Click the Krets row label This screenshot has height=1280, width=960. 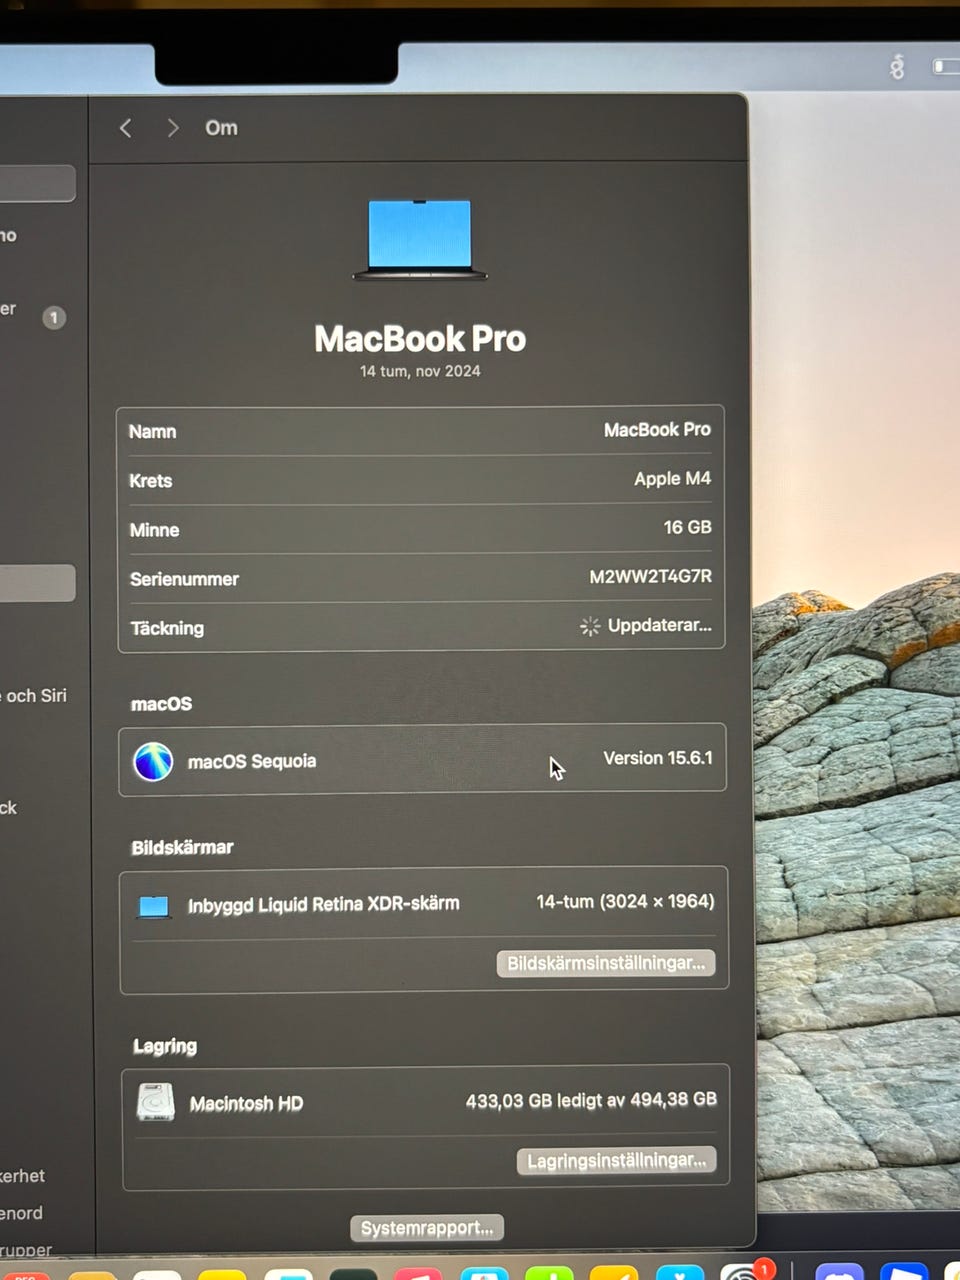coord(151,481)
